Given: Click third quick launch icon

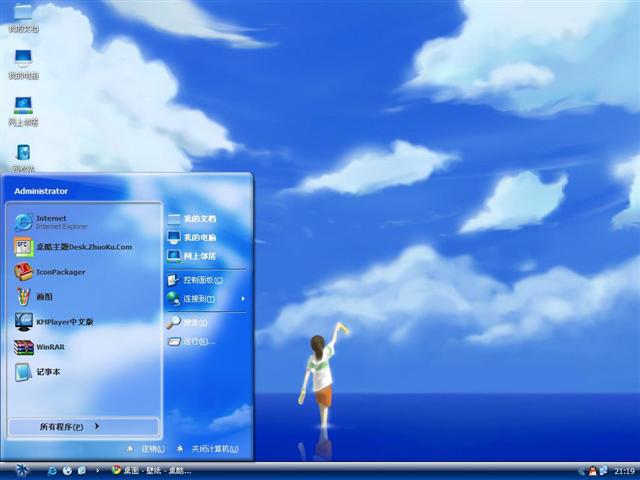Looking at the screenshot, I should (x=82, y=471).
